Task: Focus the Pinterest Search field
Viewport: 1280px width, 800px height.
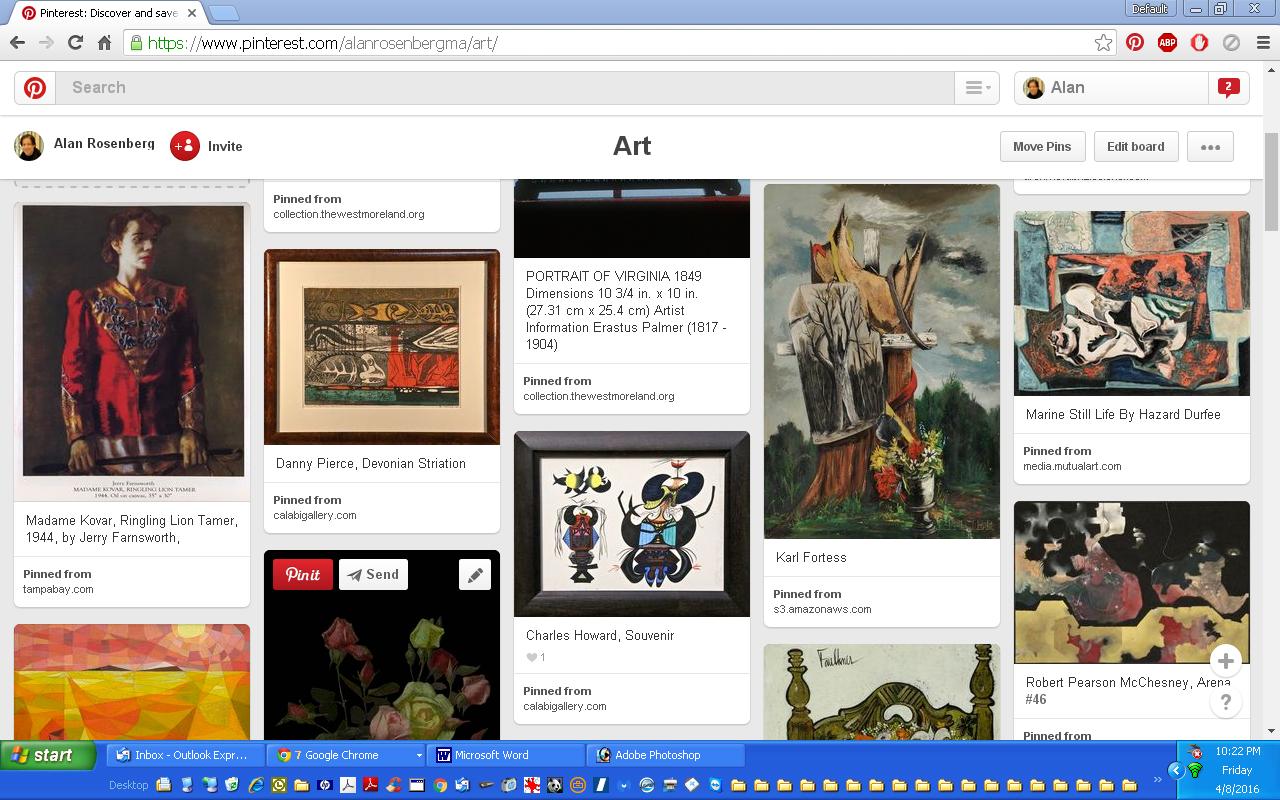Action: click(505, 88)
